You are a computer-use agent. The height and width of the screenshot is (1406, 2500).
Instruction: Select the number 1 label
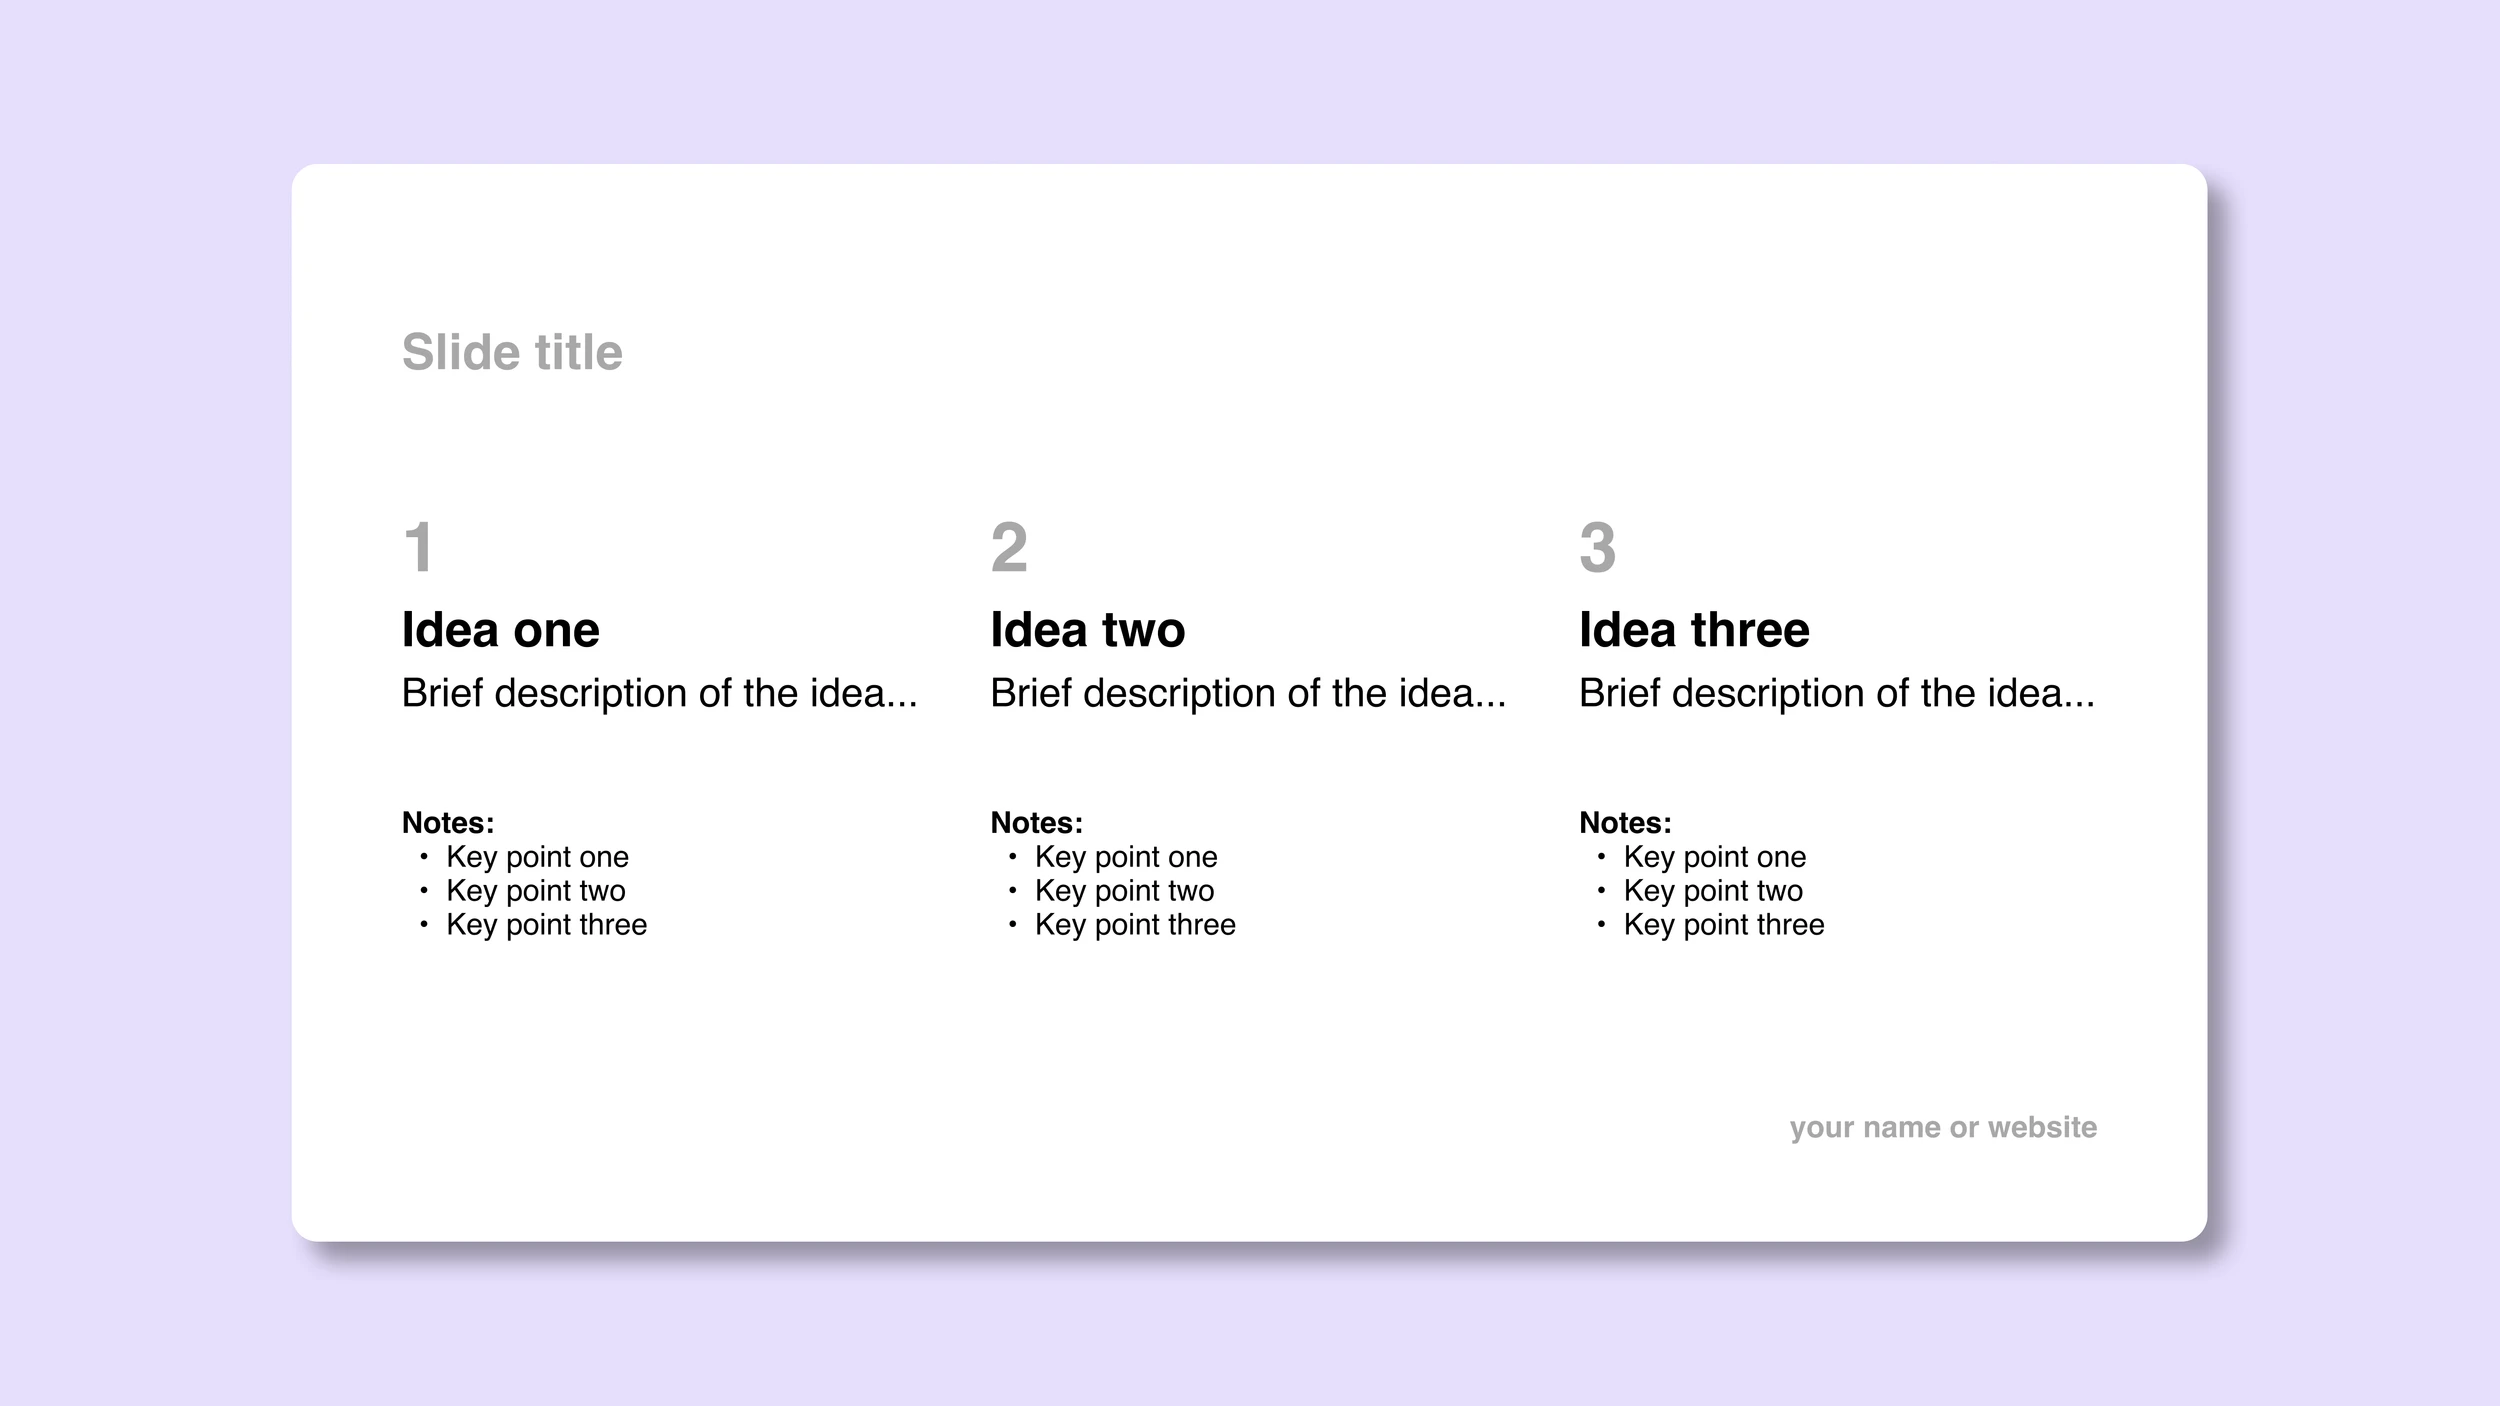coord(419,547)
